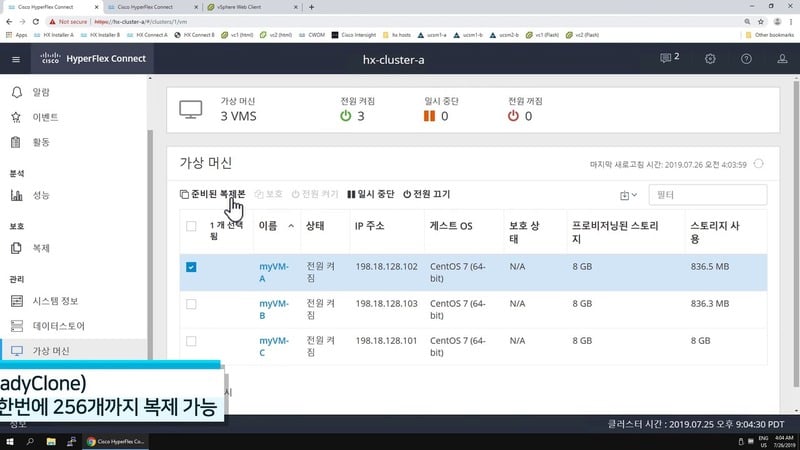800x450 pixels.
Task: Click the 3 VMS summary text
Action: [x=238, y=116]
